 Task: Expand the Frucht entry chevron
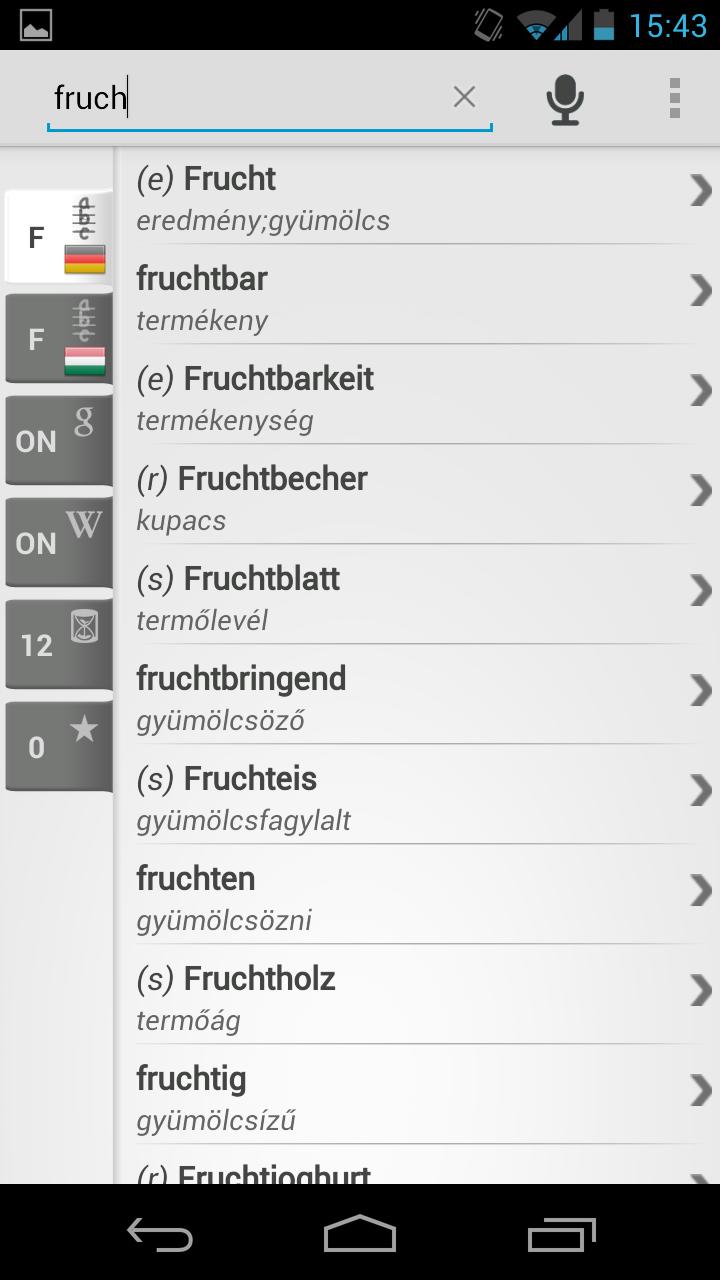(x=700, y=190)
